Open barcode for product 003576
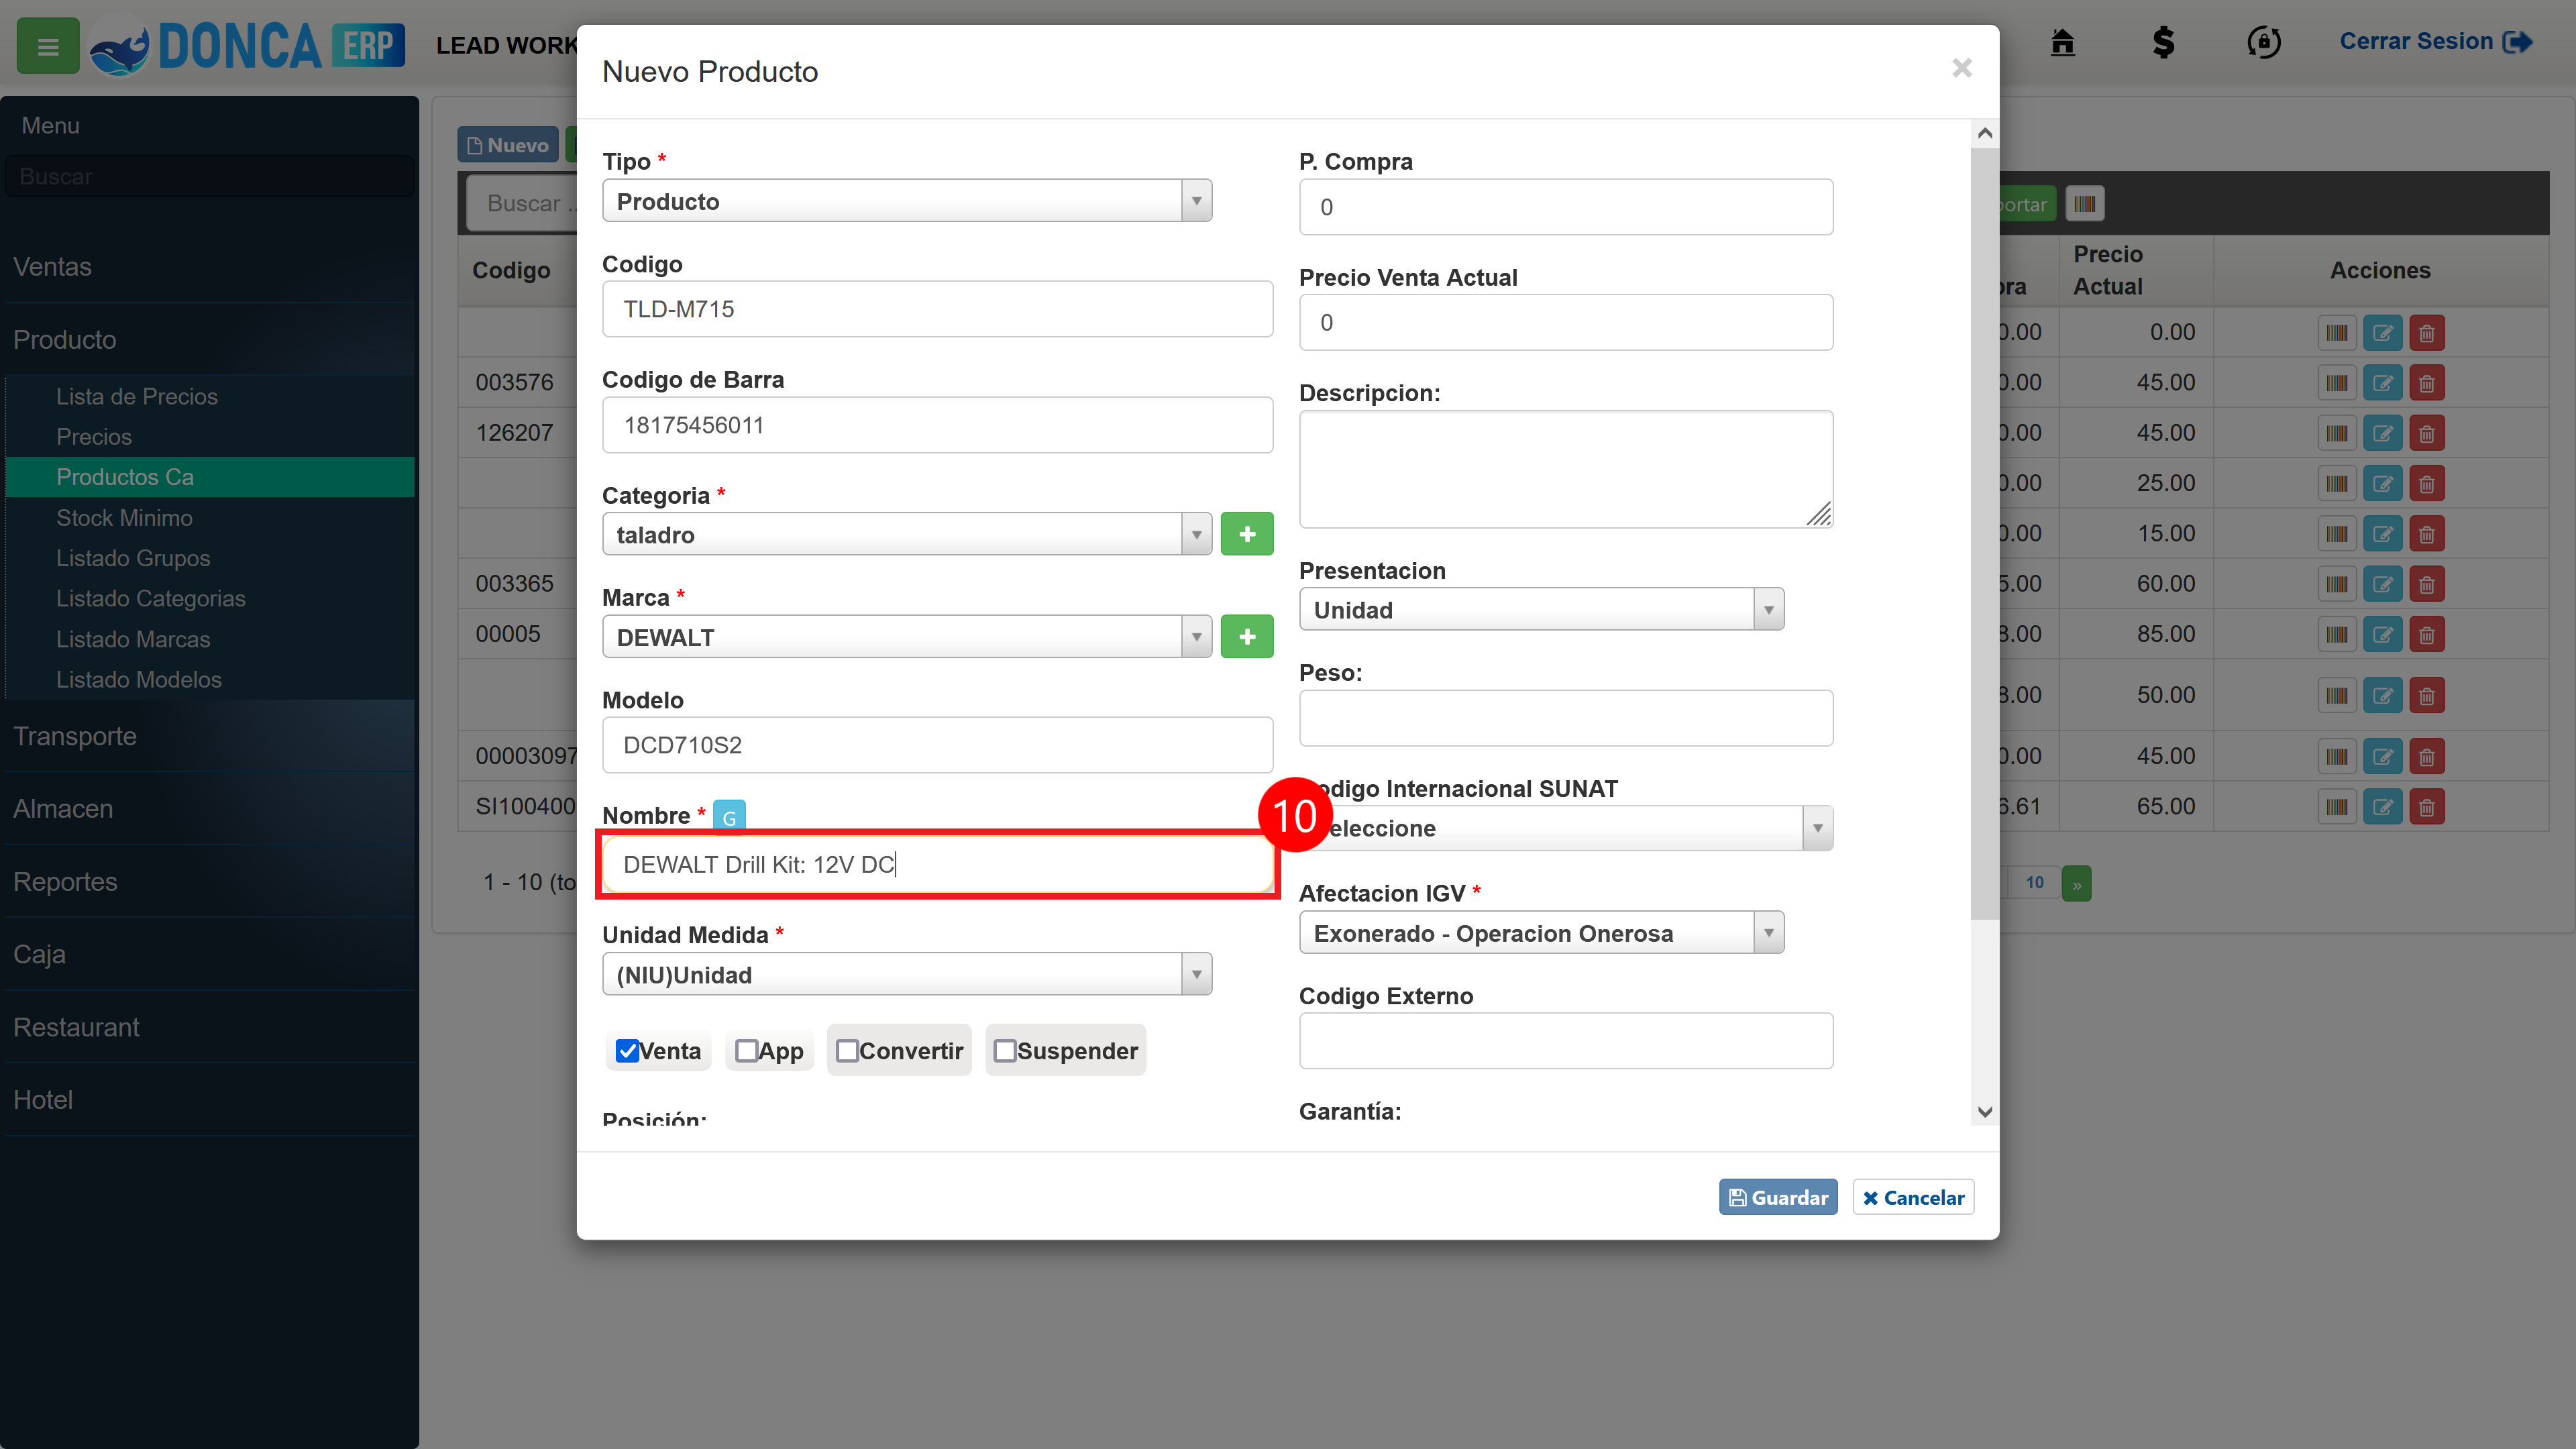The height and width of the screenshot is (1449, 2576). point(2337,383)
